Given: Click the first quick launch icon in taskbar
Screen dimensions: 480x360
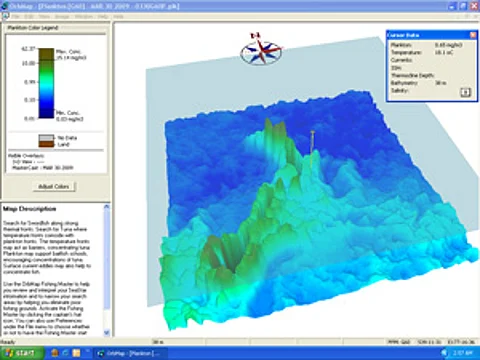Looking at the screenshot, I should click(55, 353).
